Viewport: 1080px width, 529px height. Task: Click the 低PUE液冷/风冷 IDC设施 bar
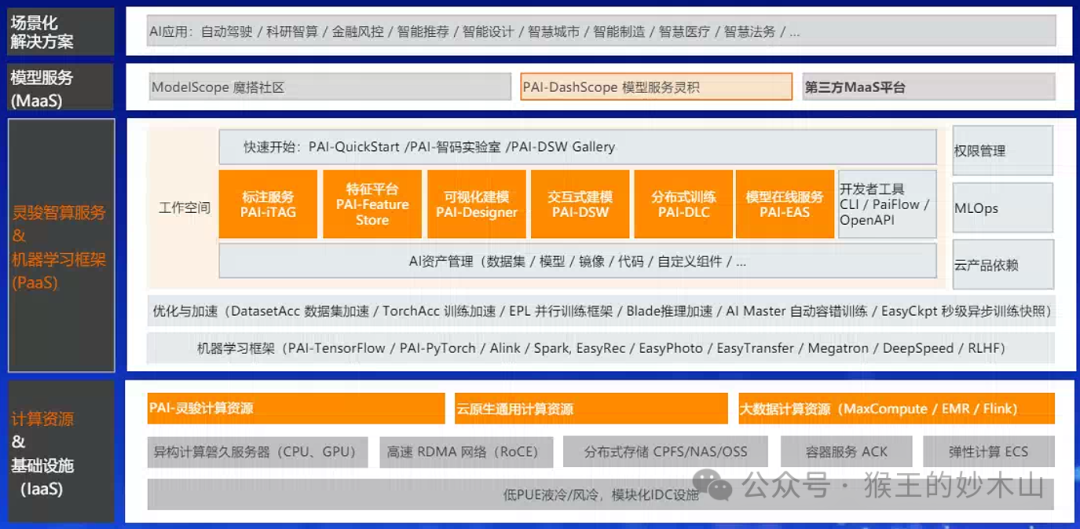pos(601,494)
